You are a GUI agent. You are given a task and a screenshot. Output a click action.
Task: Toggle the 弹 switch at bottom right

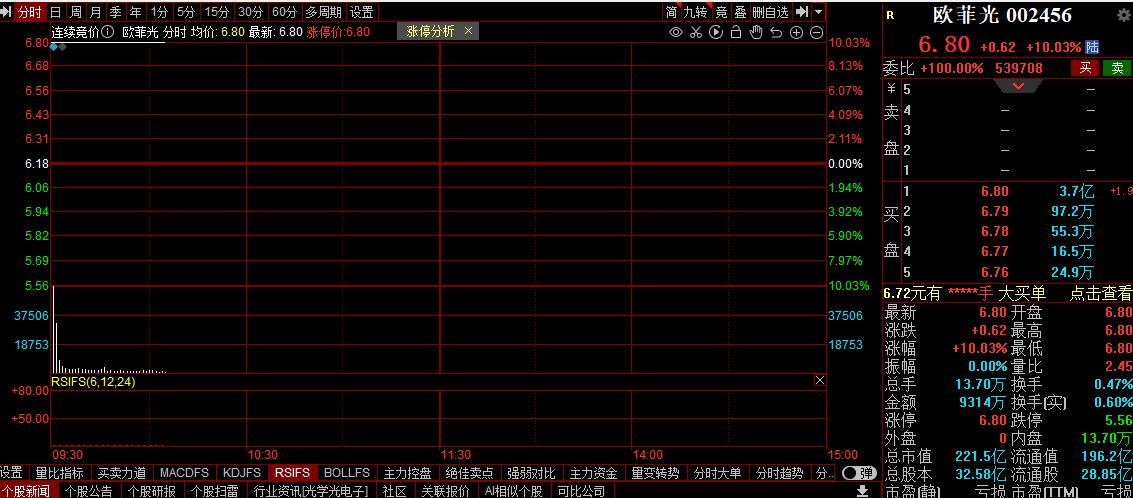858,472
